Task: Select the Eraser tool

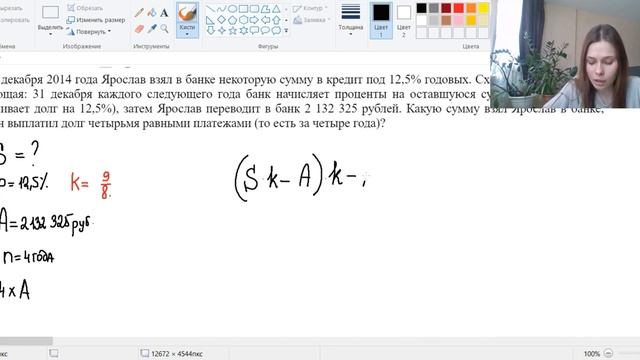Action: 139,29
